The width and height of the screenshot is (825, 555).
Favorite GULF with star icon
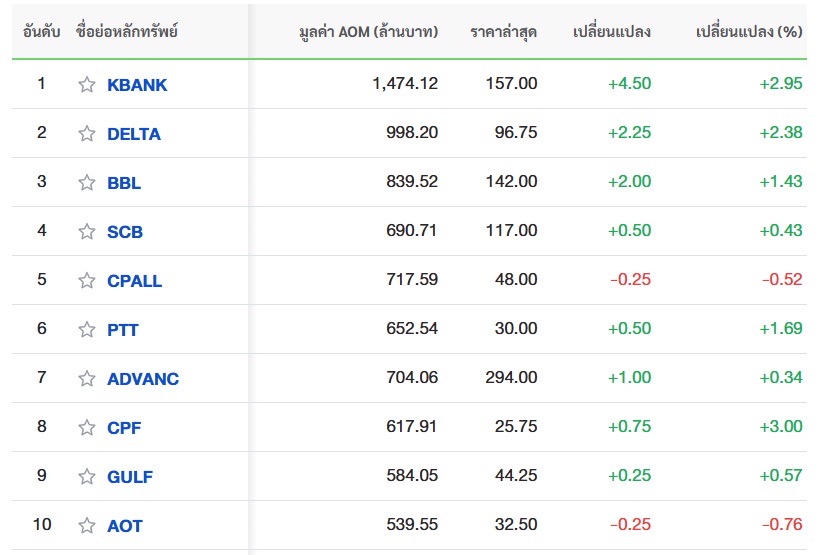click(87, 476)
